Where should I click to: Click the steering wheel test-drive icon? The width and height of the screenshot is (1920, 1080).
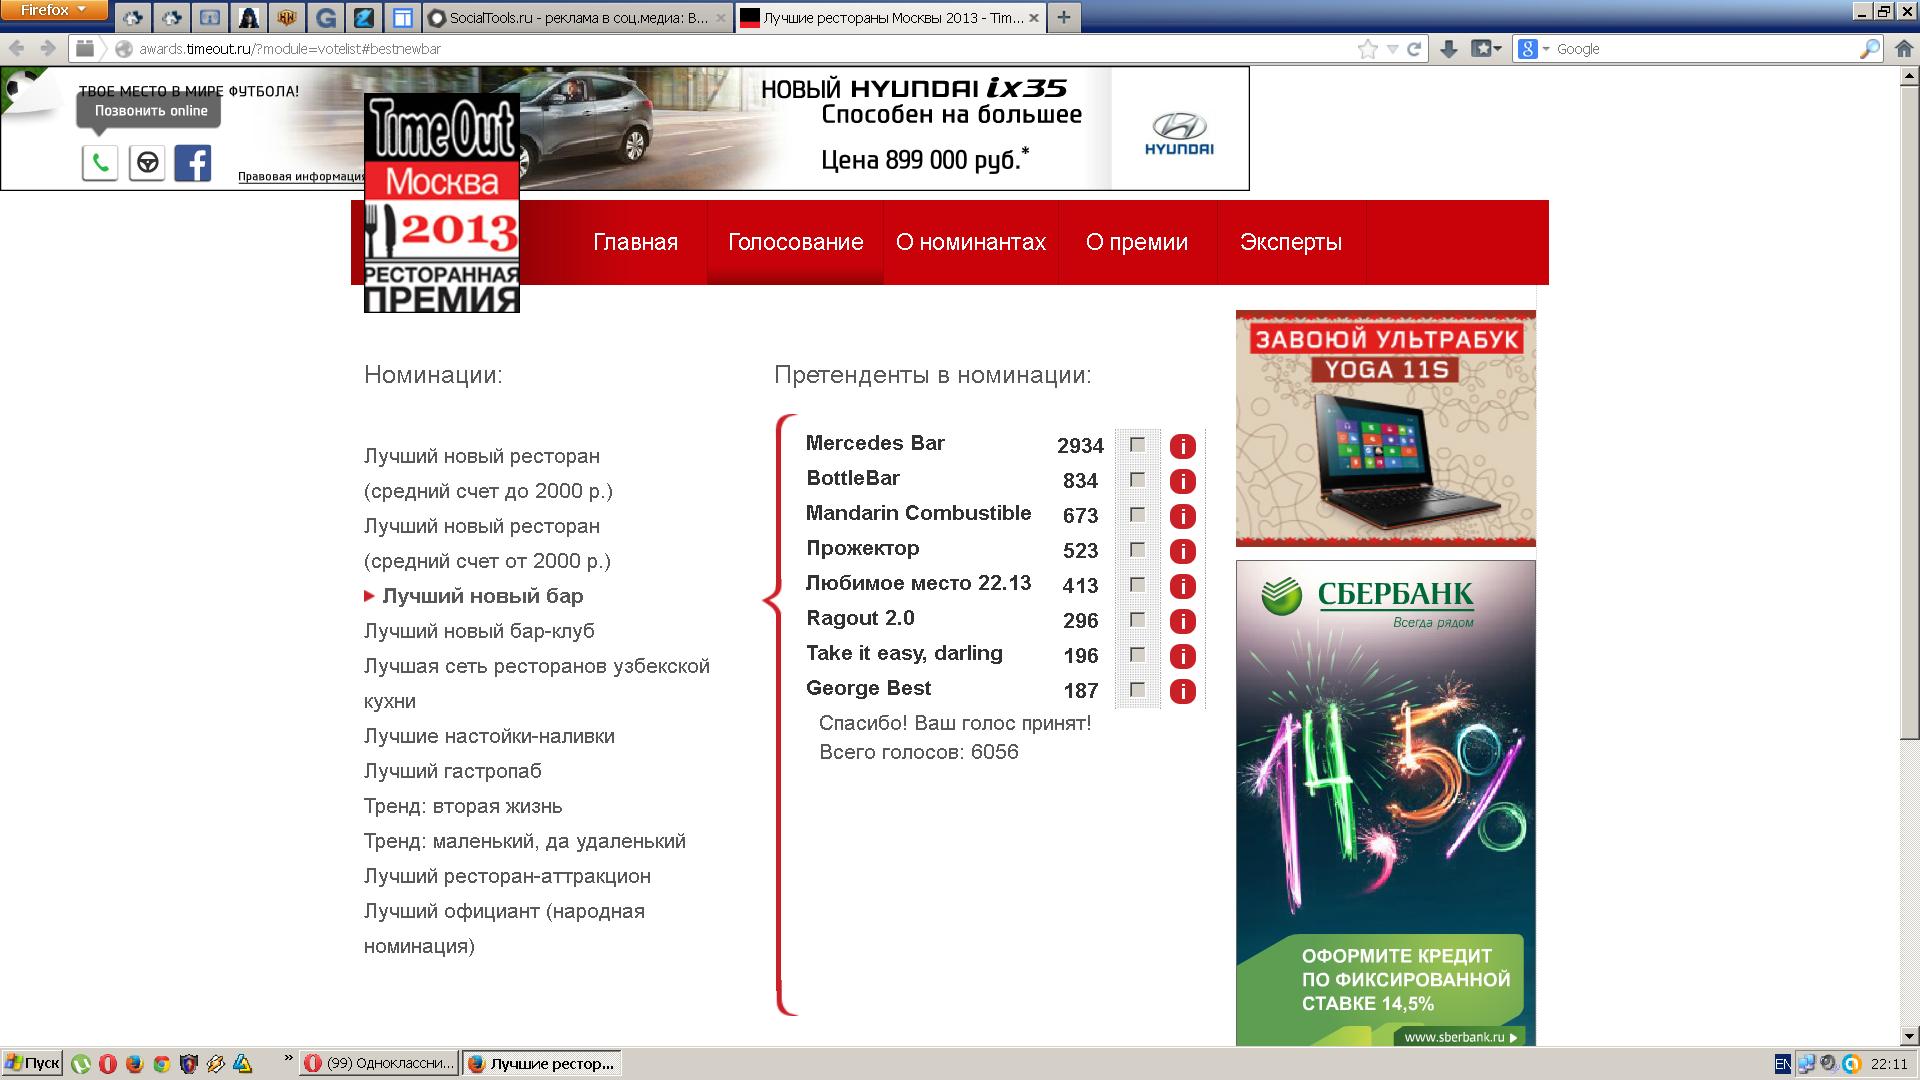(147, 163)
